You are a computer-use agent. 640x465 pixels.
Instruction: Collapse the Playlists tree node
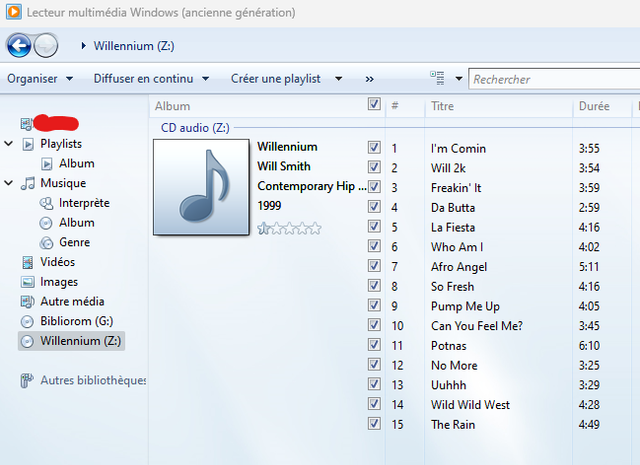pyautogui.click(x=9, y=144)
